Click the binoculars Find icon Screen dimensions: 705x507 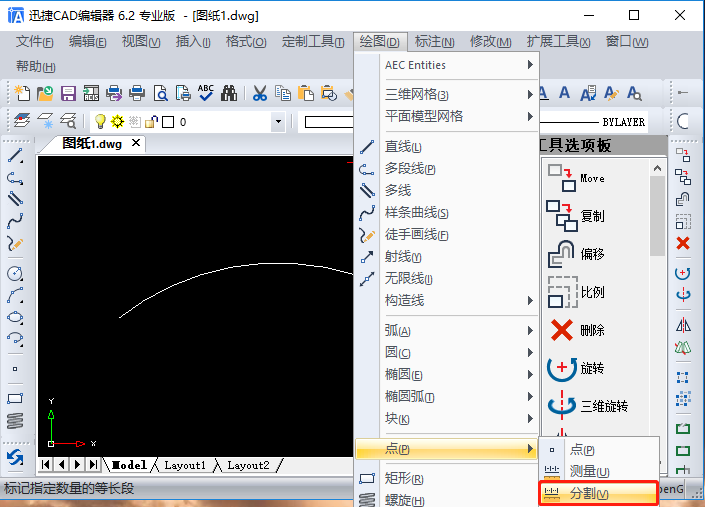click(229, 93)
